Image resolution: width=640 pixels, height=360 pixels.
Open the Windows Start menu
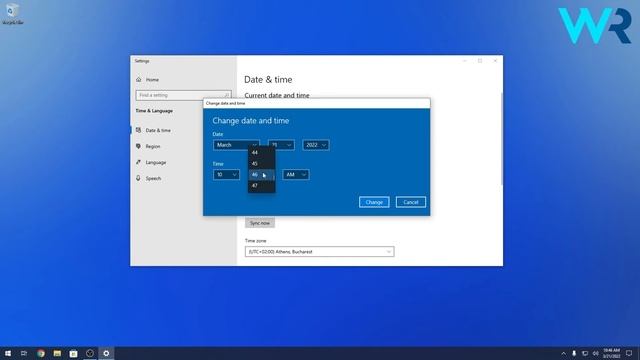click(x=8, y=353)
